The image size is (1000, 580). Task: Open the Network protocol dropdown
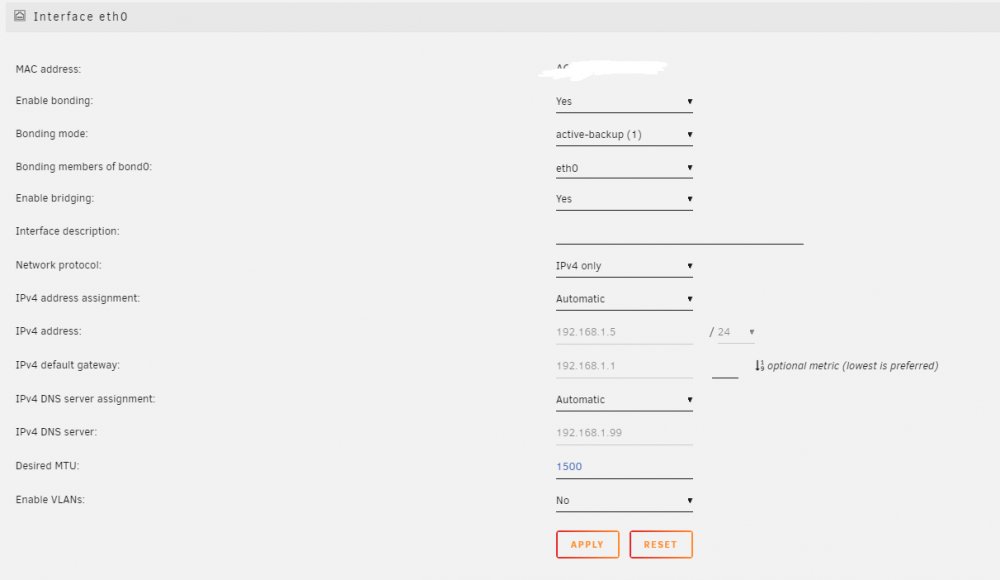pyautogui.click(x=624, y=266)
